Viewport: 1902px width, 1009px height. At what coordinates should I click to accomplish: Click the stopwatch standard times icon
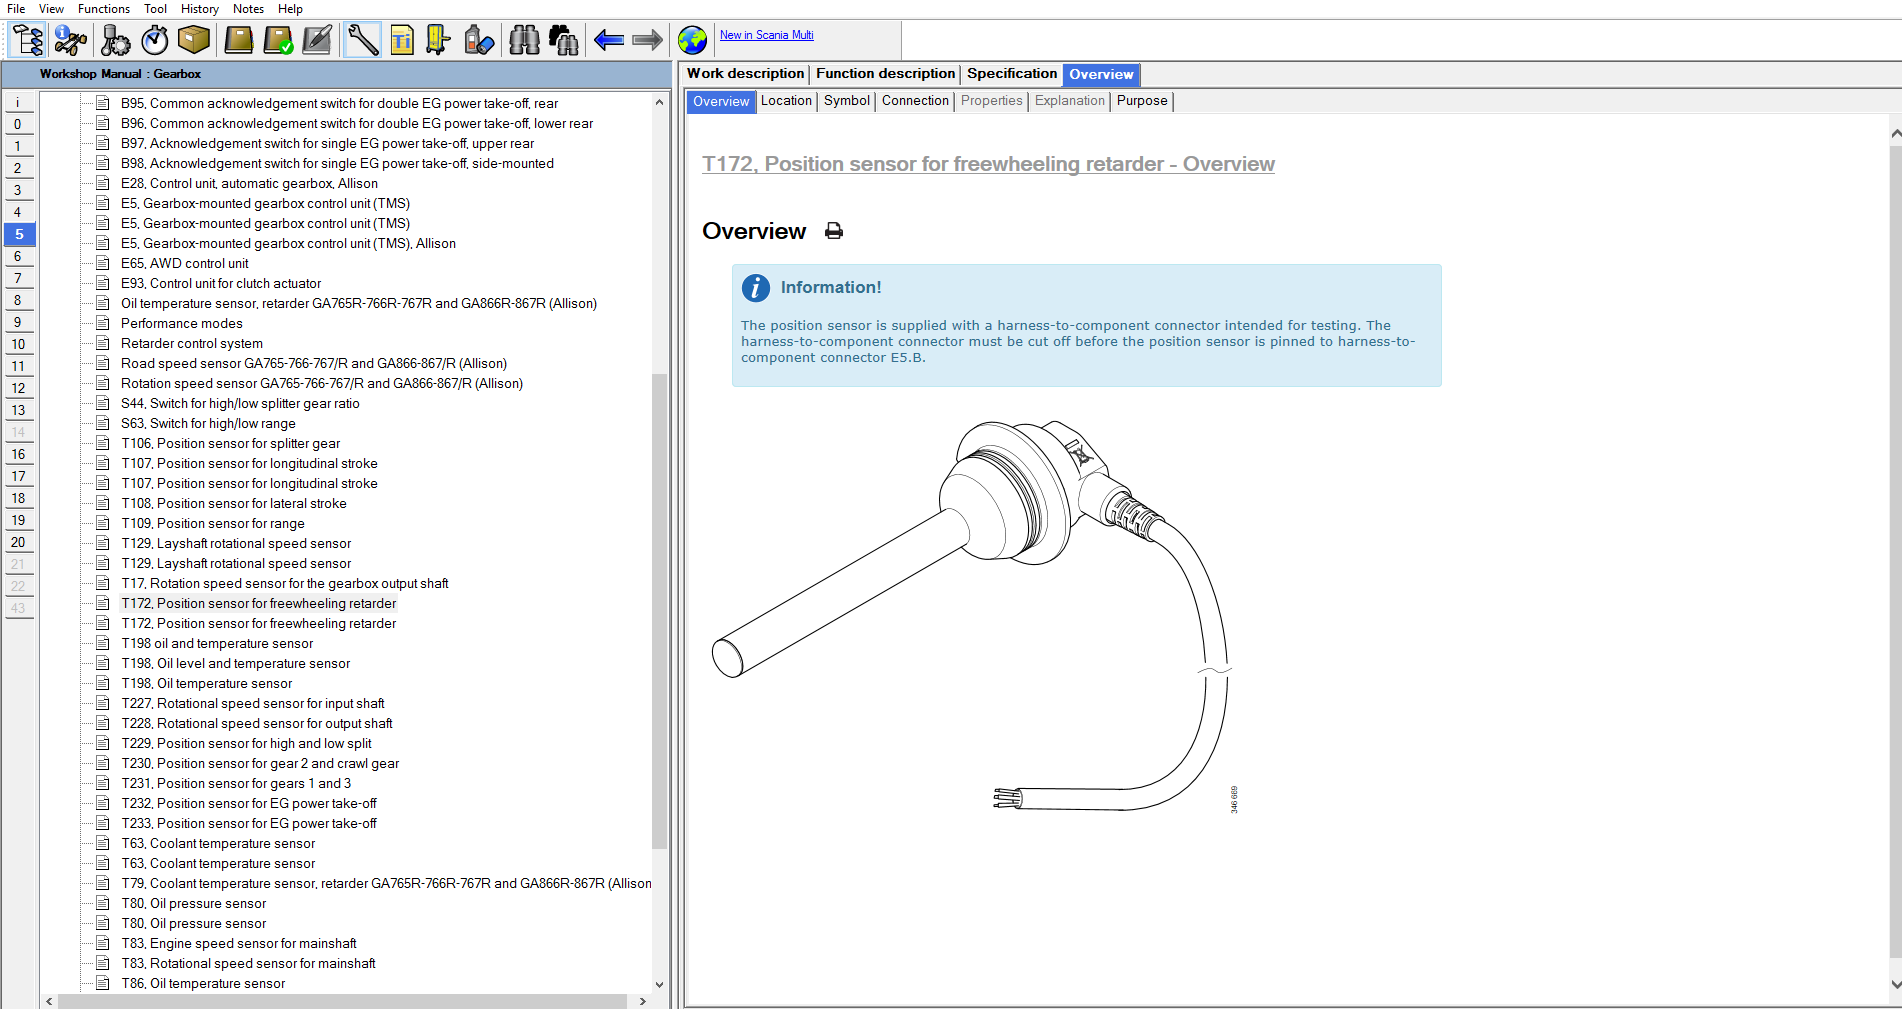coord(155,41)
